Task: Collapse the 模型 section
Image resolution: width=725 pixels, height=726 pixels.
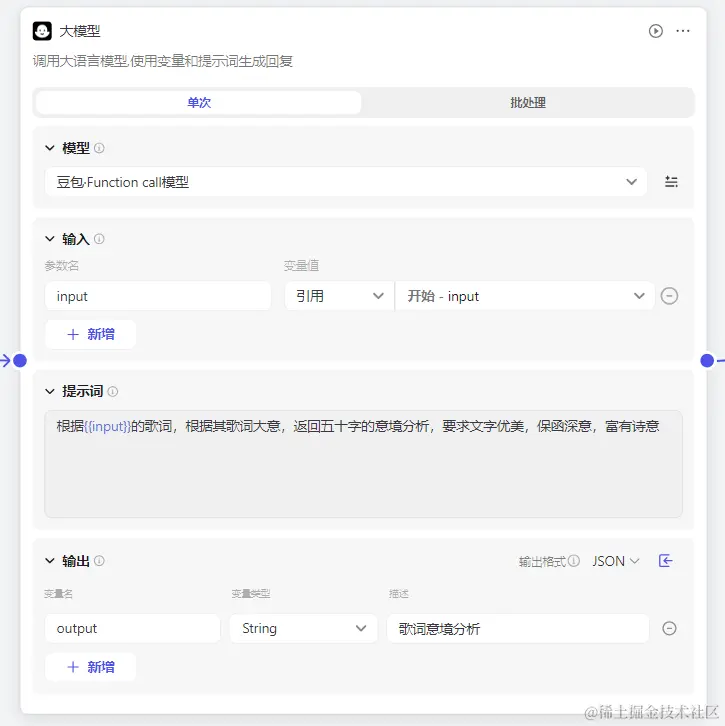Action: (x=50, y=148)
